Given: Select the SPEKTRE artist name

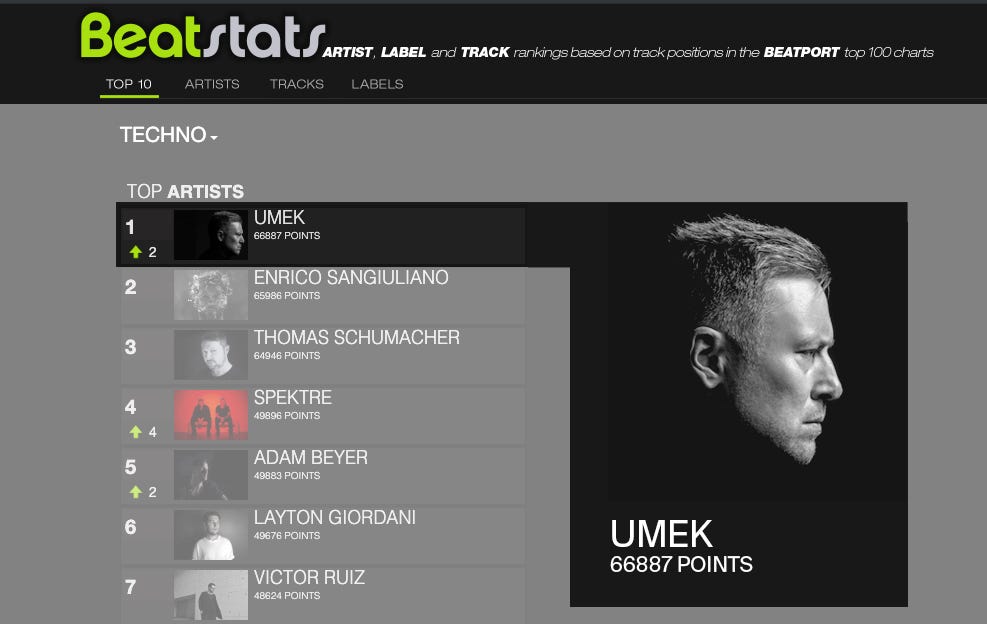Looking at the screenshot, I should tap(293, 397).
